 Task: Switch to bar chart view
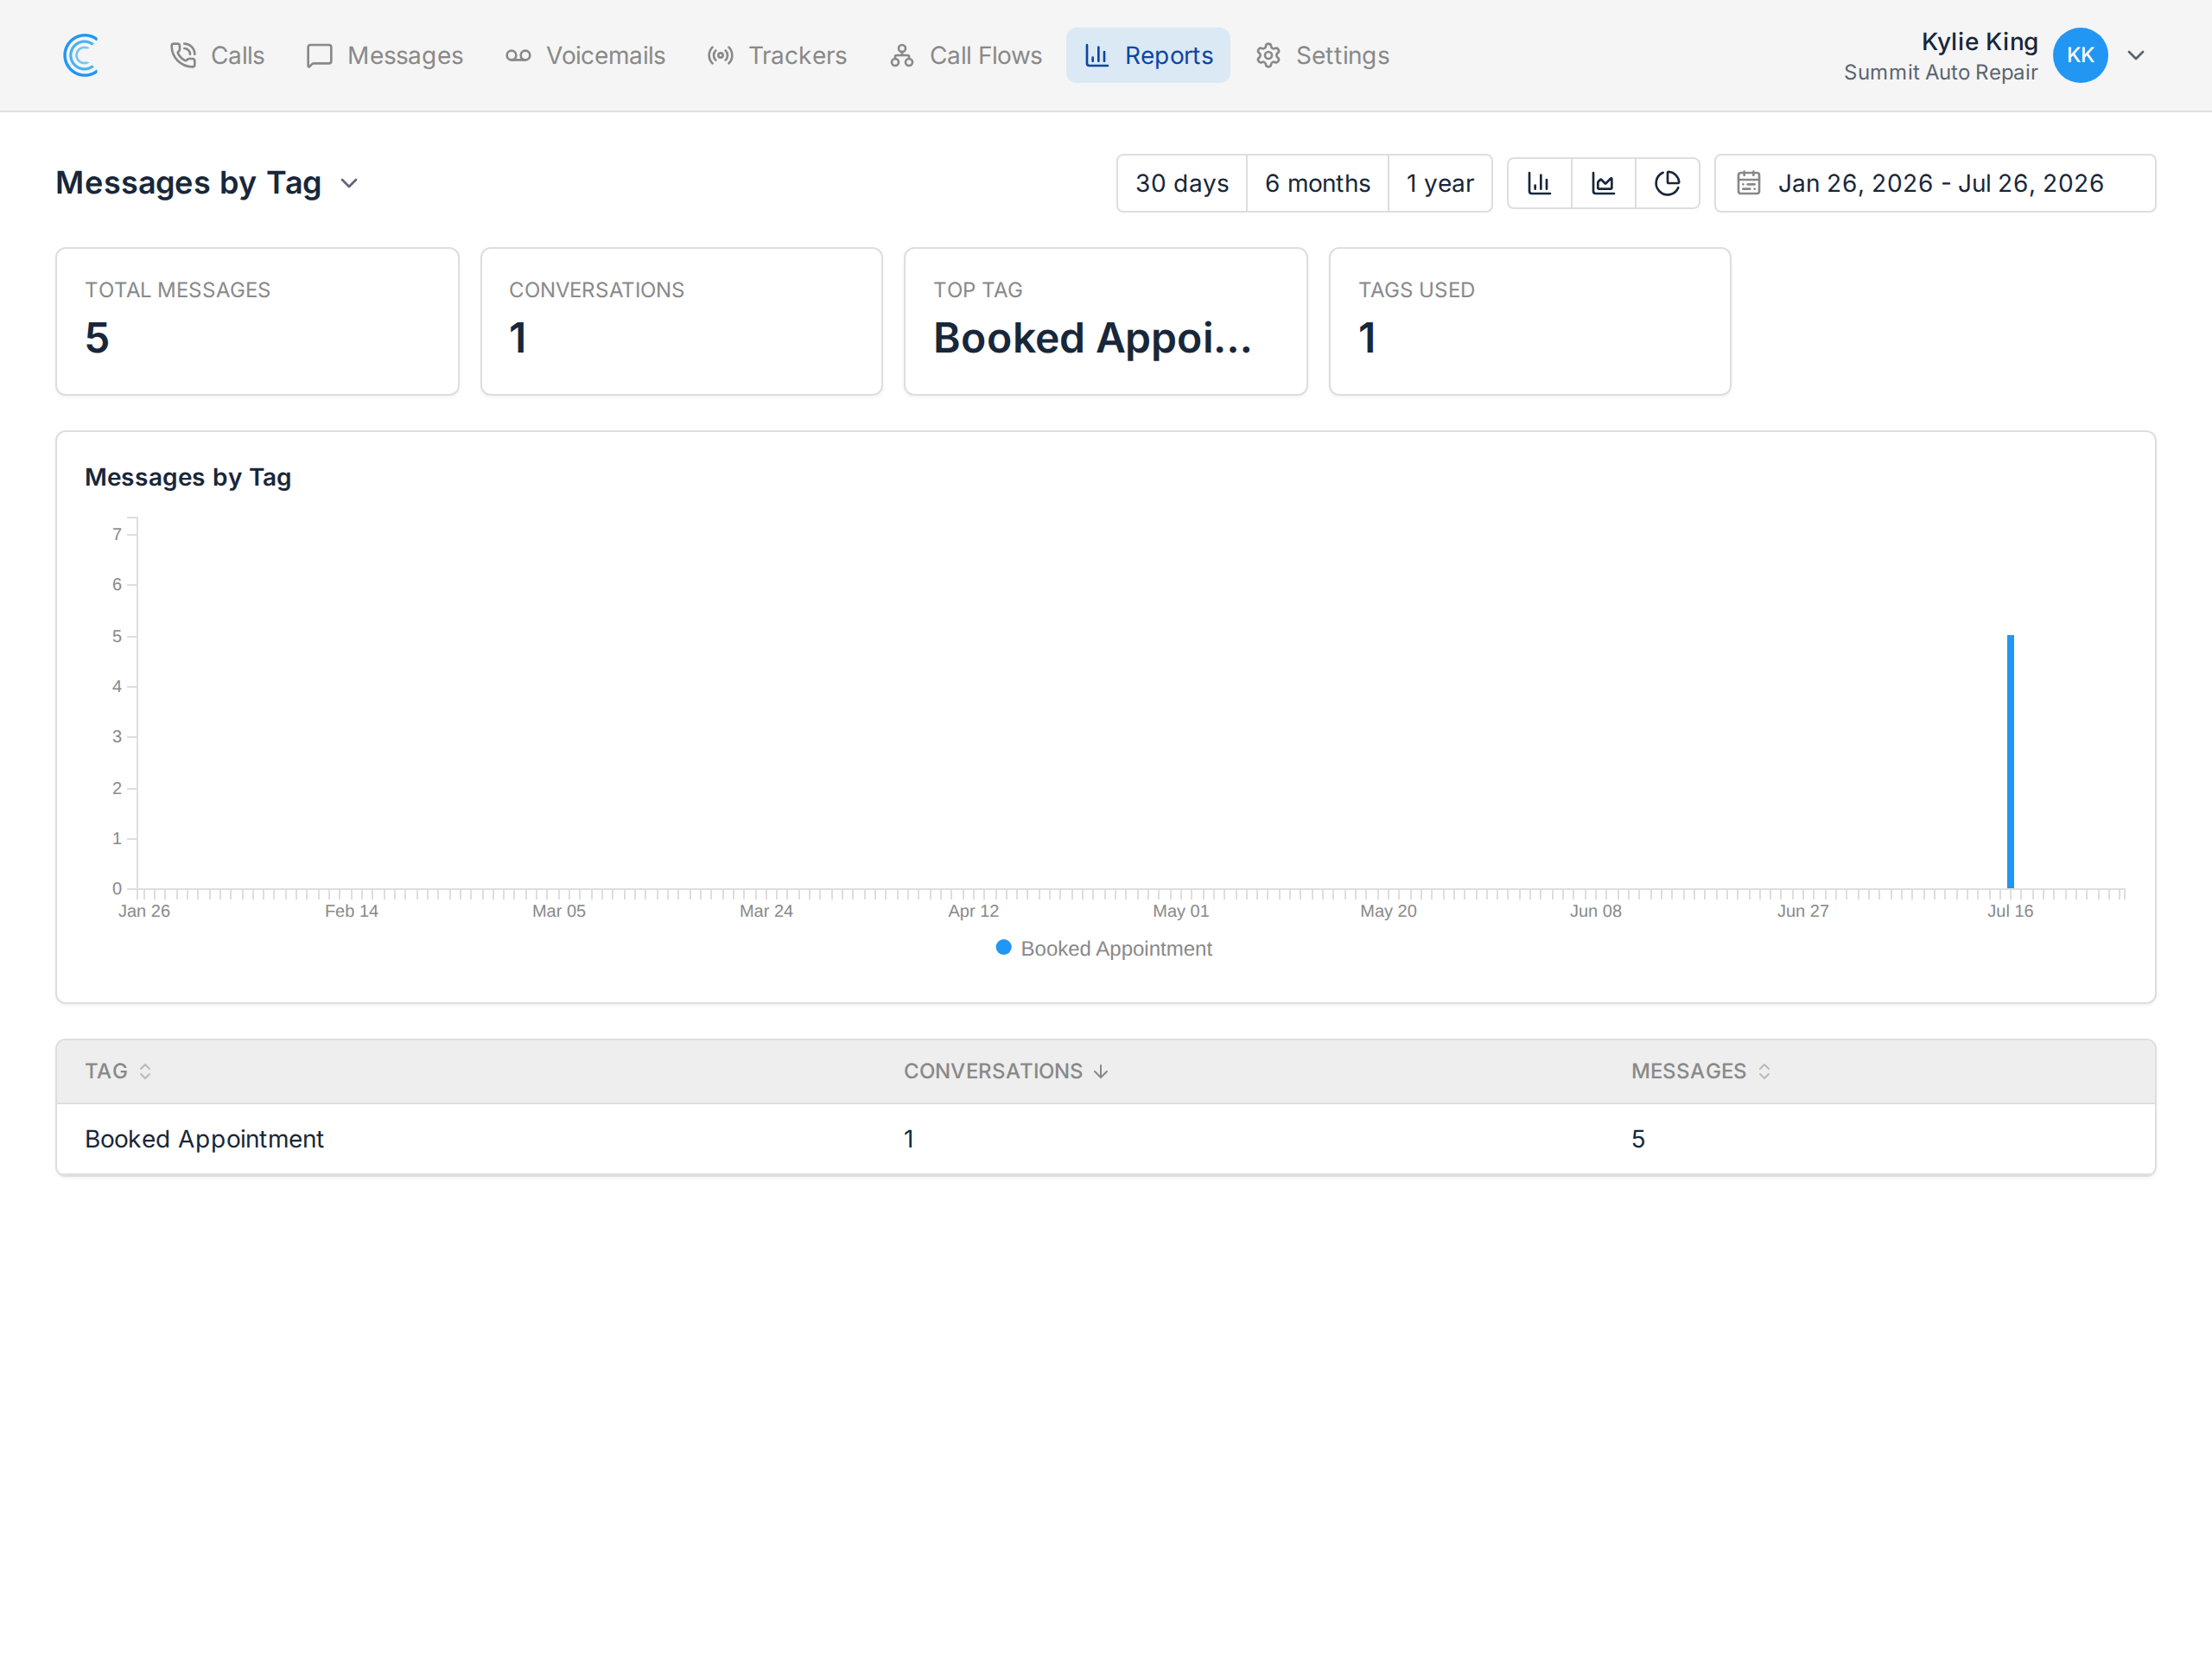1539,183
